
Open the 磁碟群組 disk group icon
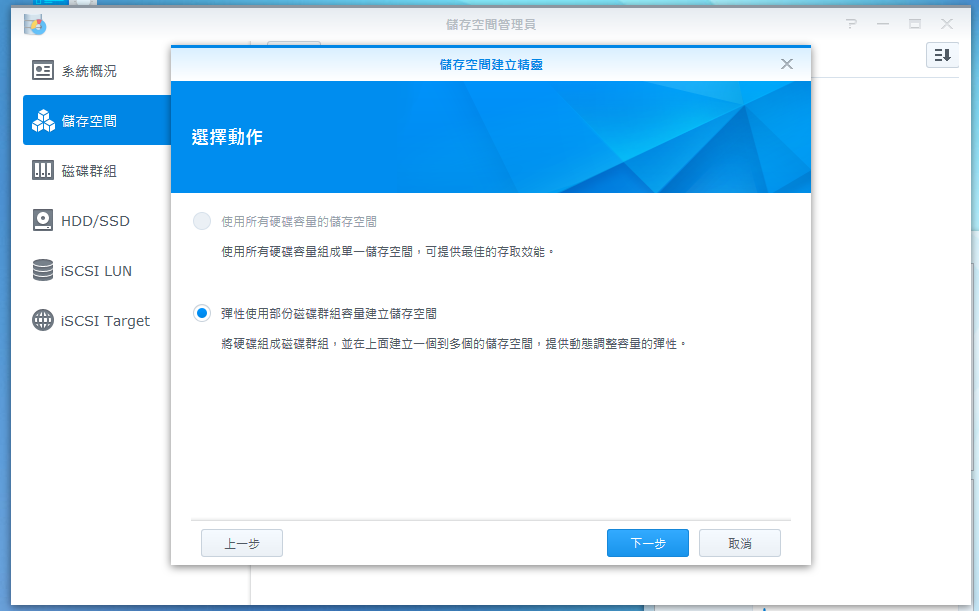(x=42, y=170)
